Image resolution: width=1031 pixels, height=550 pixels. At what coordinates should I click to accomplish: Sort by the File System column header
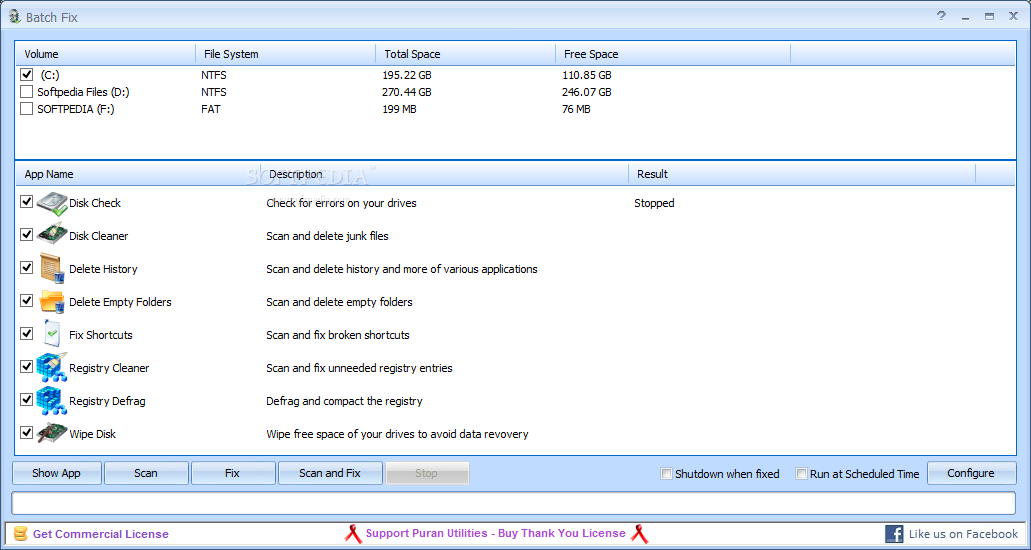point(285,54)
